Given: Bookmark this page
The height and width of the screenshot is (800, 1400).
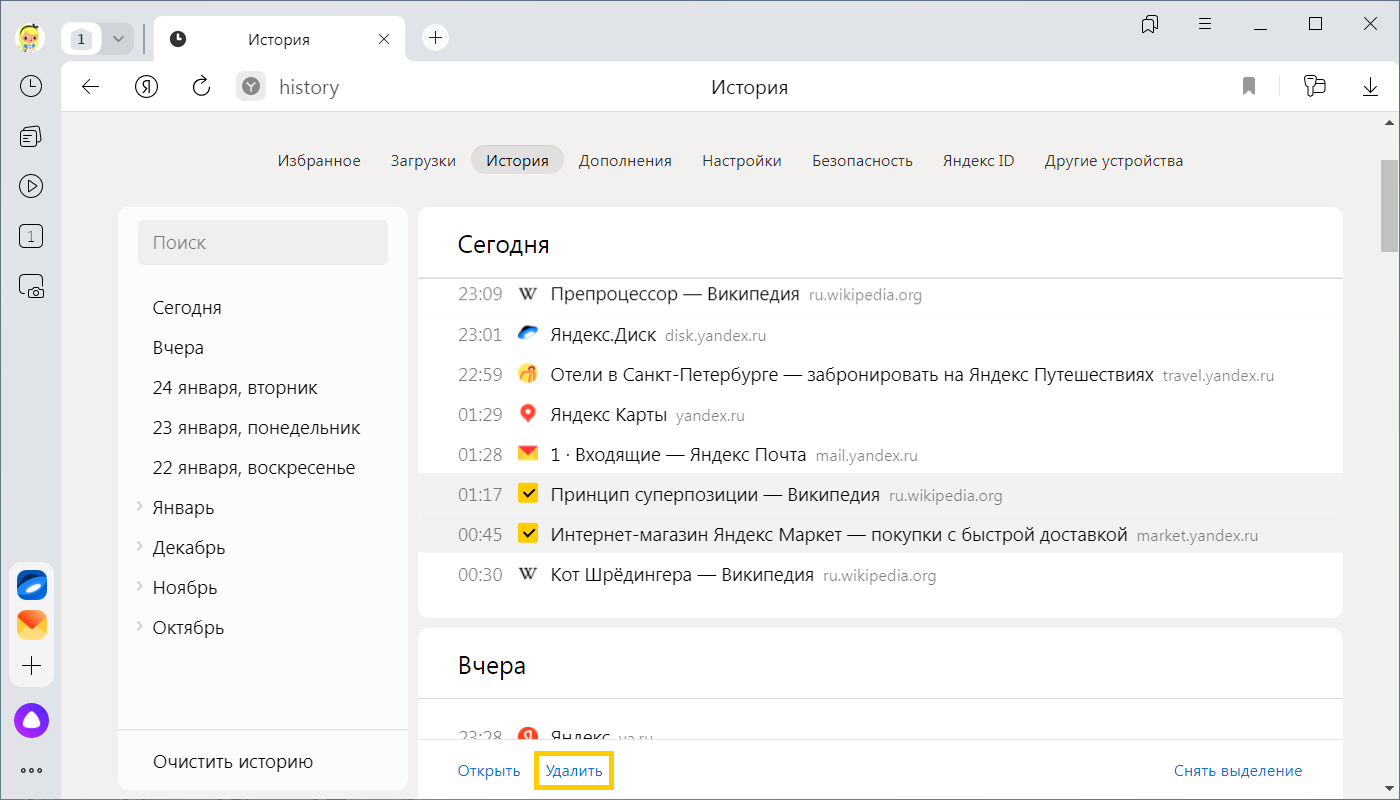Looking at the screenshot, I should 1248,87.
